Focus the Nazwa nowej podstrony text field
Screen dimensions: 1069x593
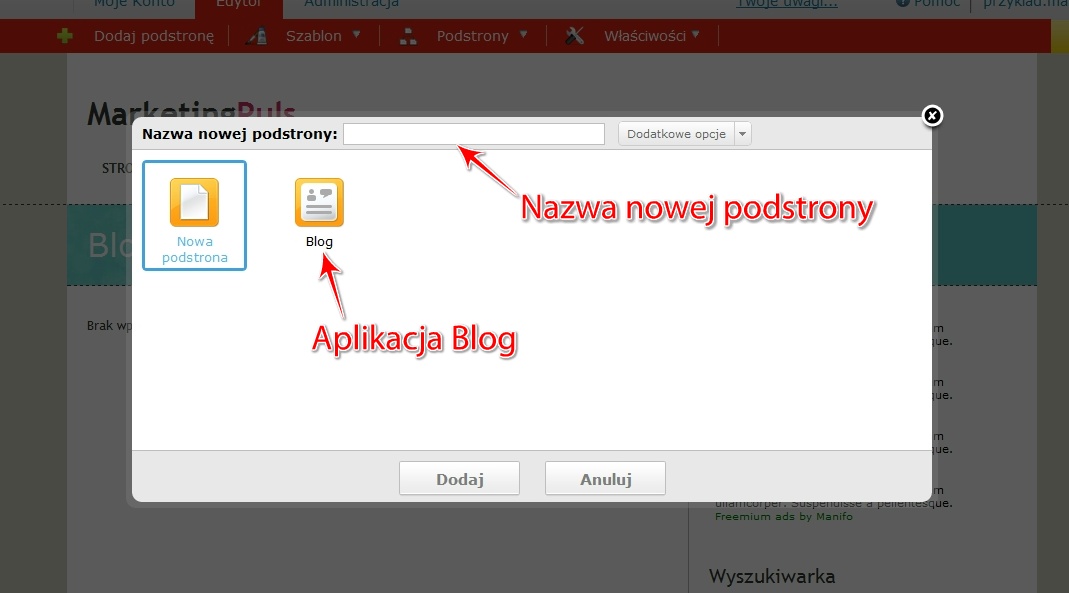click(x=473, y=134)
